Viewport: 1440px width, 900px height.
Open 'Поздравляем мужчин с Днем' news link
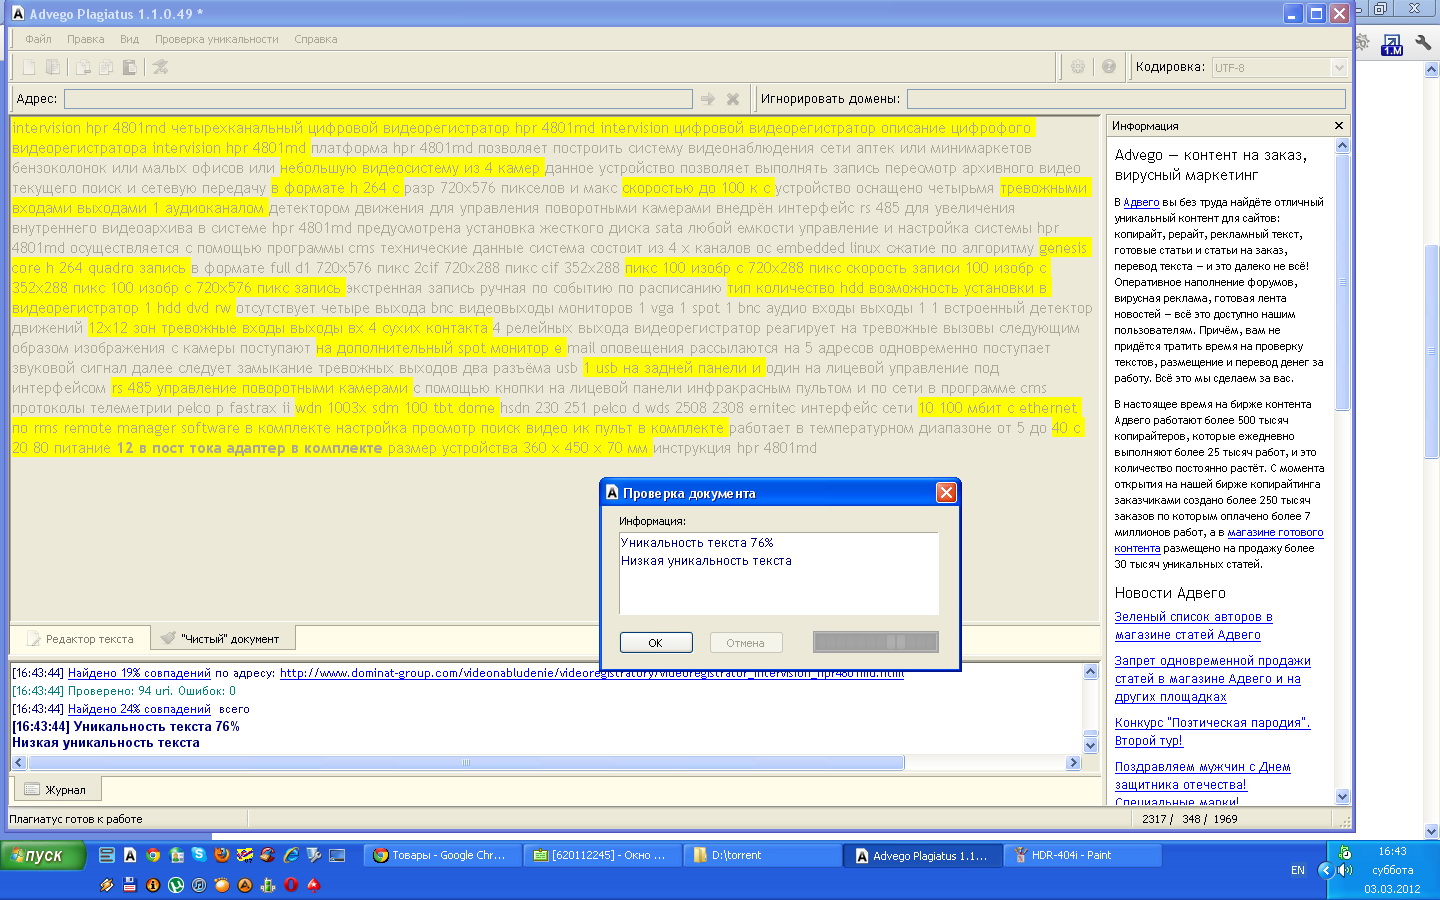point(1203,776)
